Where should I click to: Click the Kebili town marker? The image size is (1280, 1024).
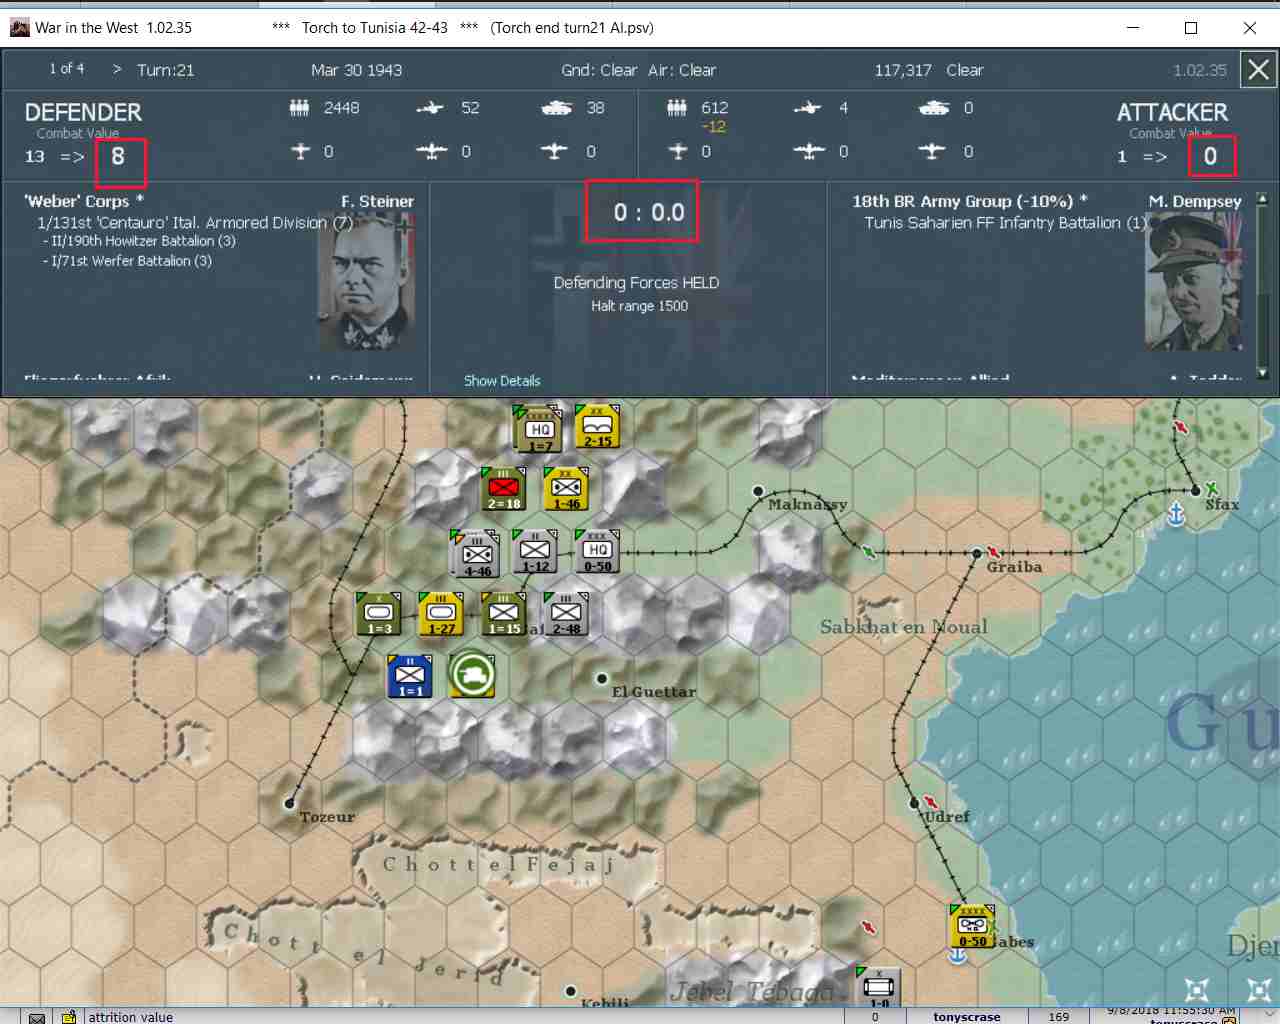(x=570, y=991)
